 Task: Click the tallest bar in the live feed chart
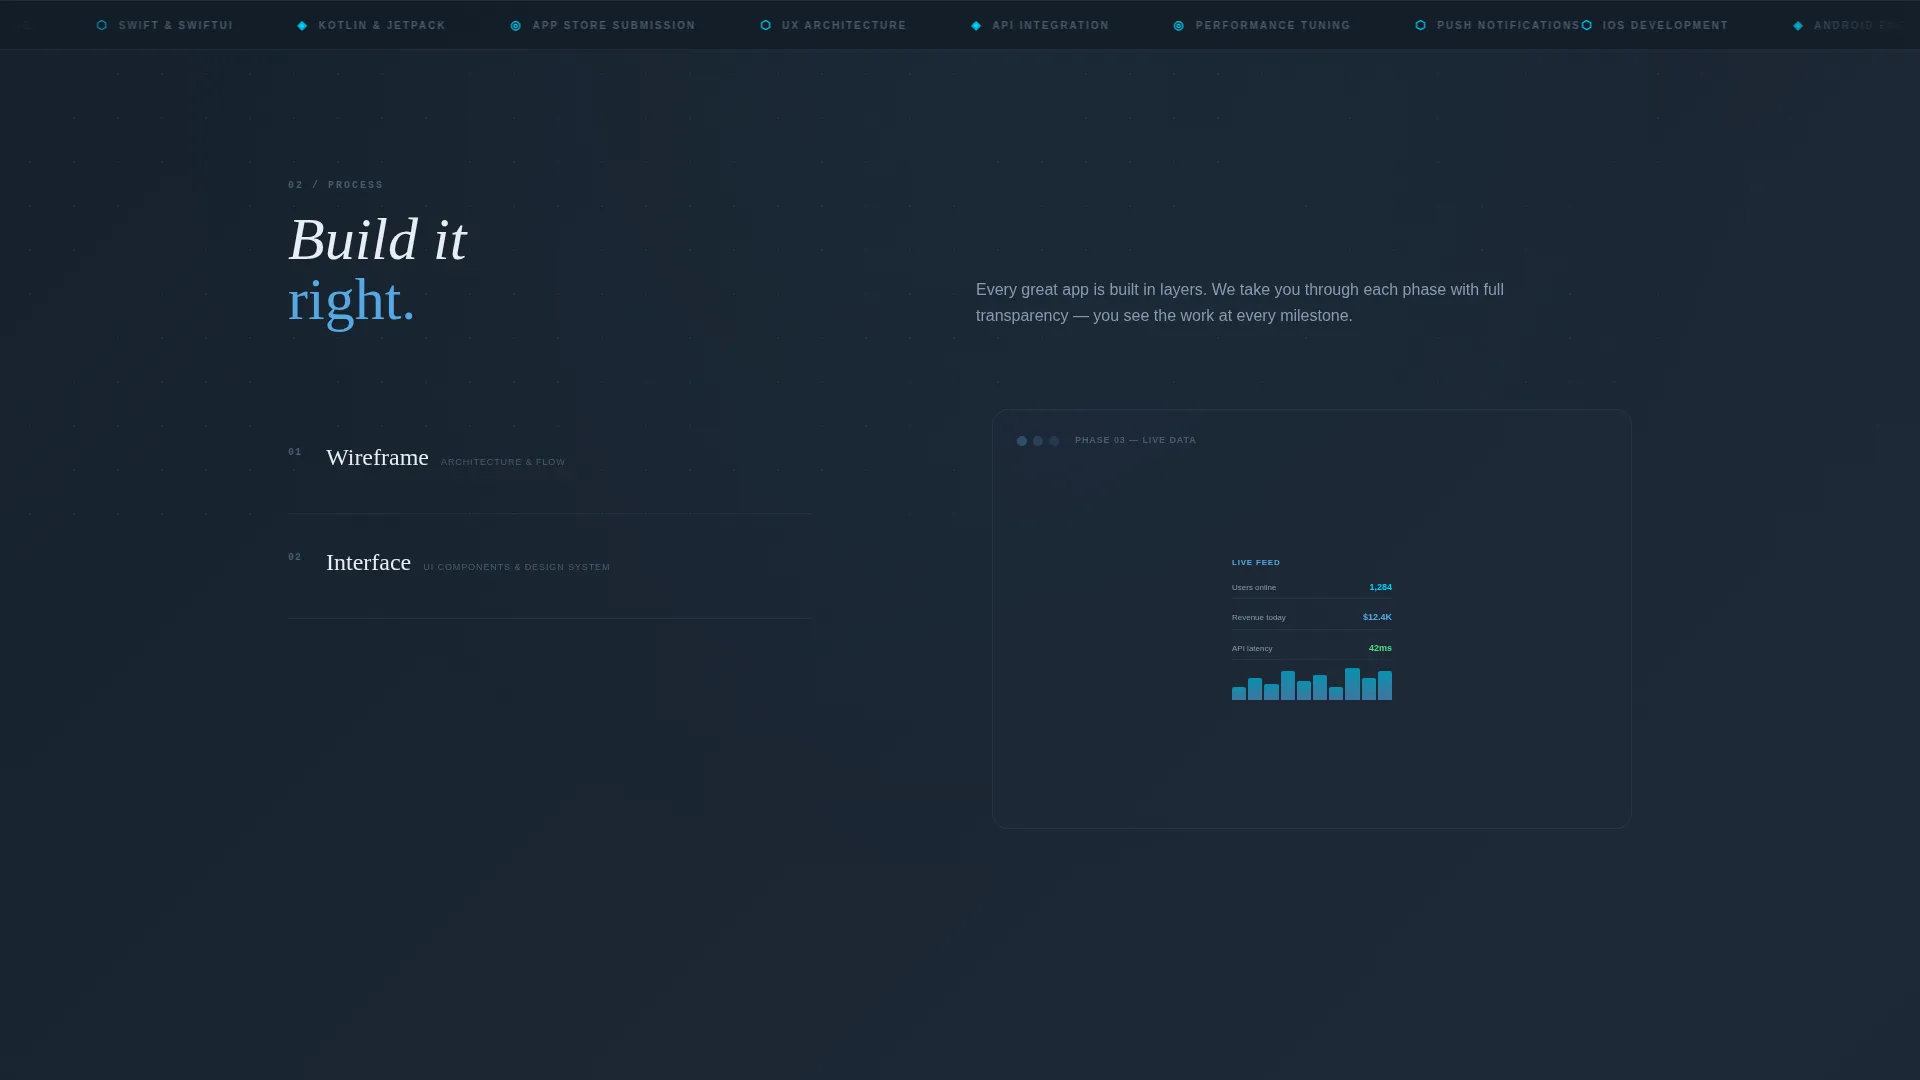[x=1352, y=684]
